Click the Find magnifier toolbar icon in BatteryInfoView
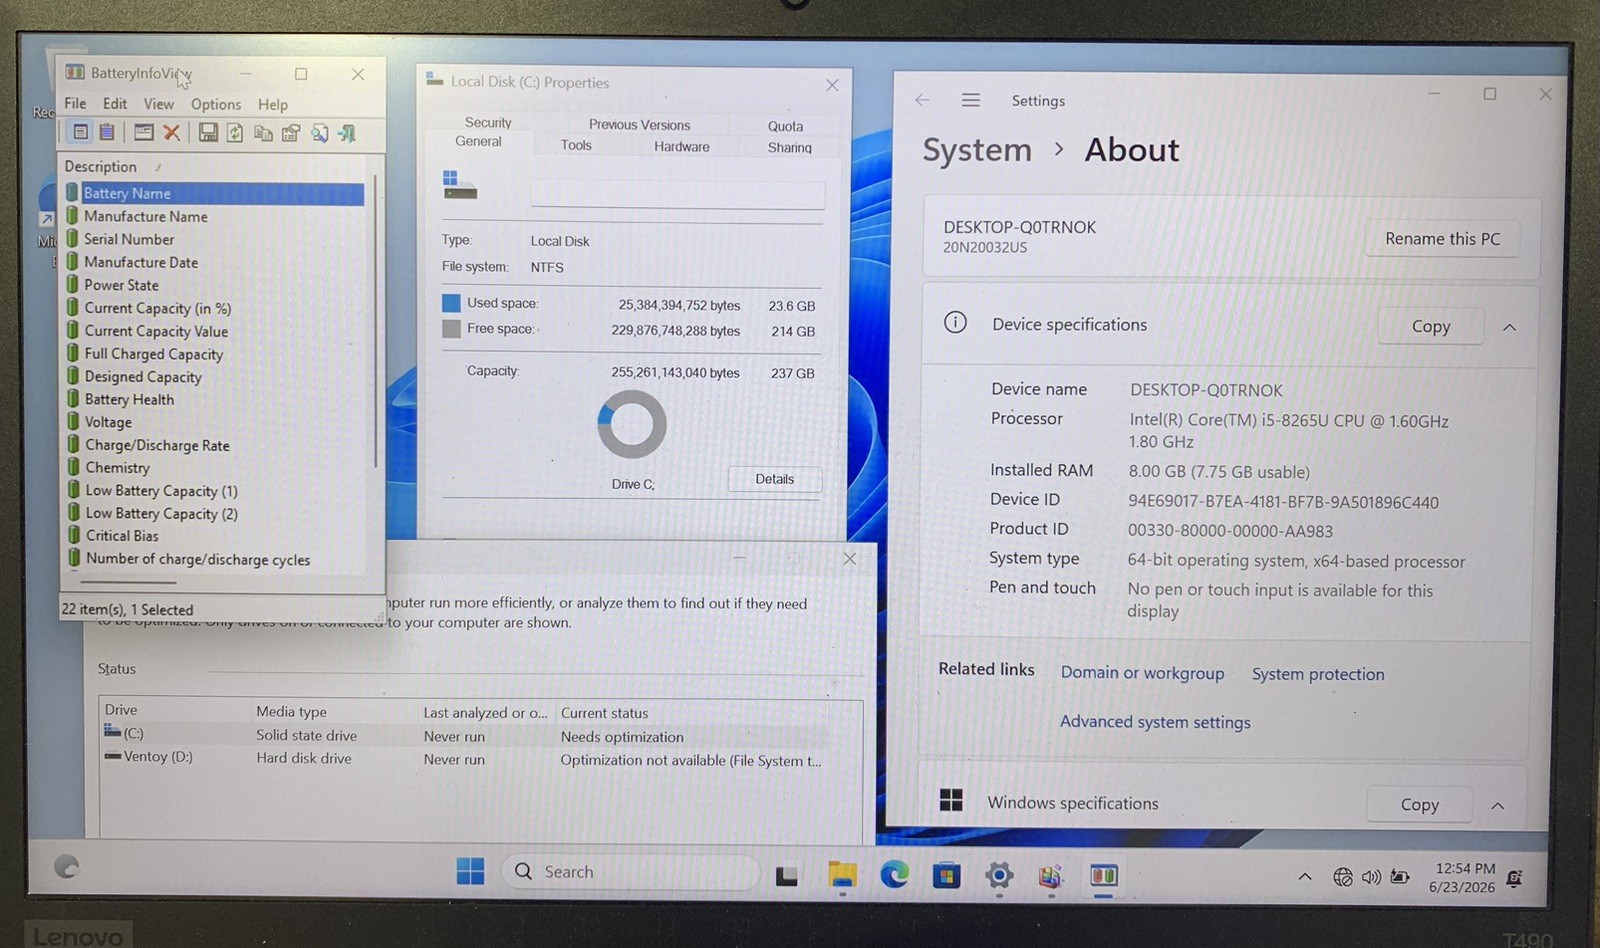The height and width of the screenshot is (948, 1600). (x=320, y=132)
